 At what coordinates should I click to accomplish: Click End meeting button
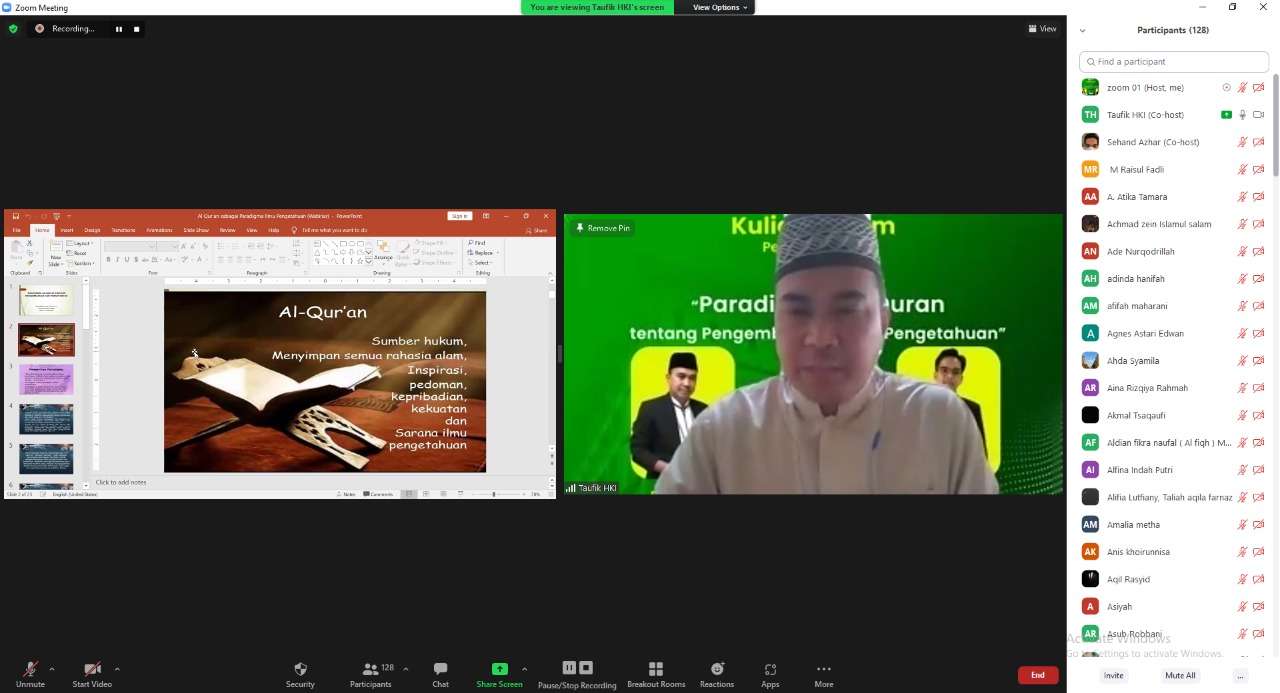(x=1038, y=675)
